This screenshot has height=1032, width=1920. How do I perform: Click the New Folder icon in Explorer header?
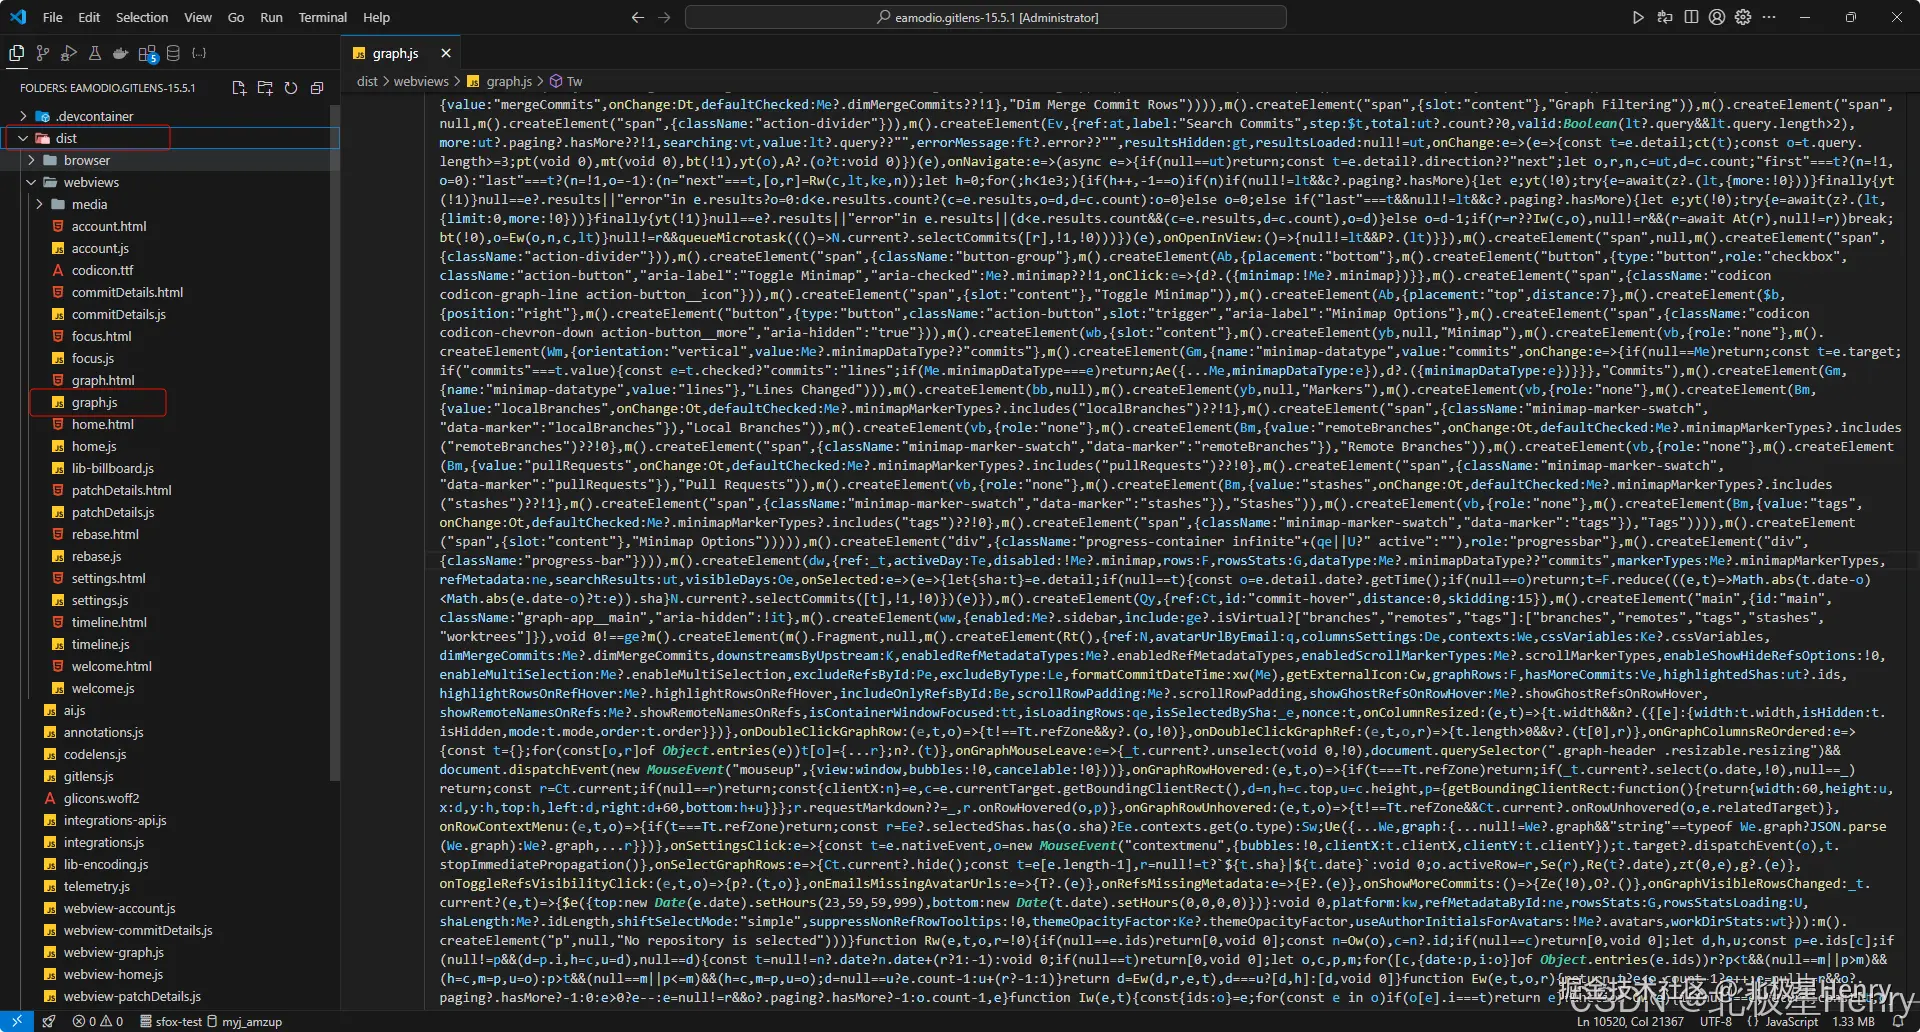[265, 88]
